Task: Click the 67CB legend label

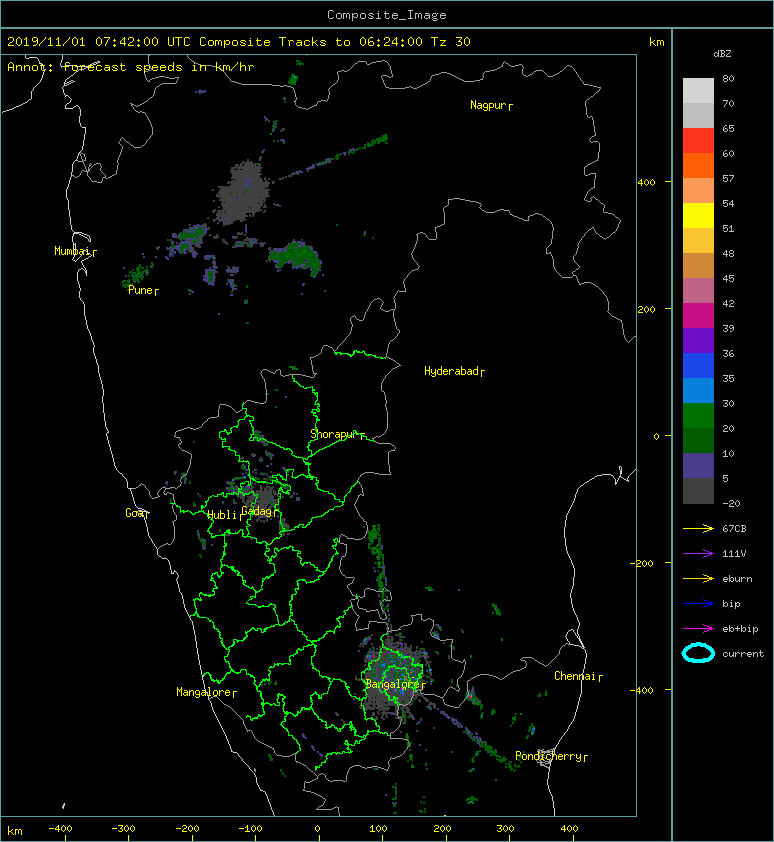Action: click(734, 528)
